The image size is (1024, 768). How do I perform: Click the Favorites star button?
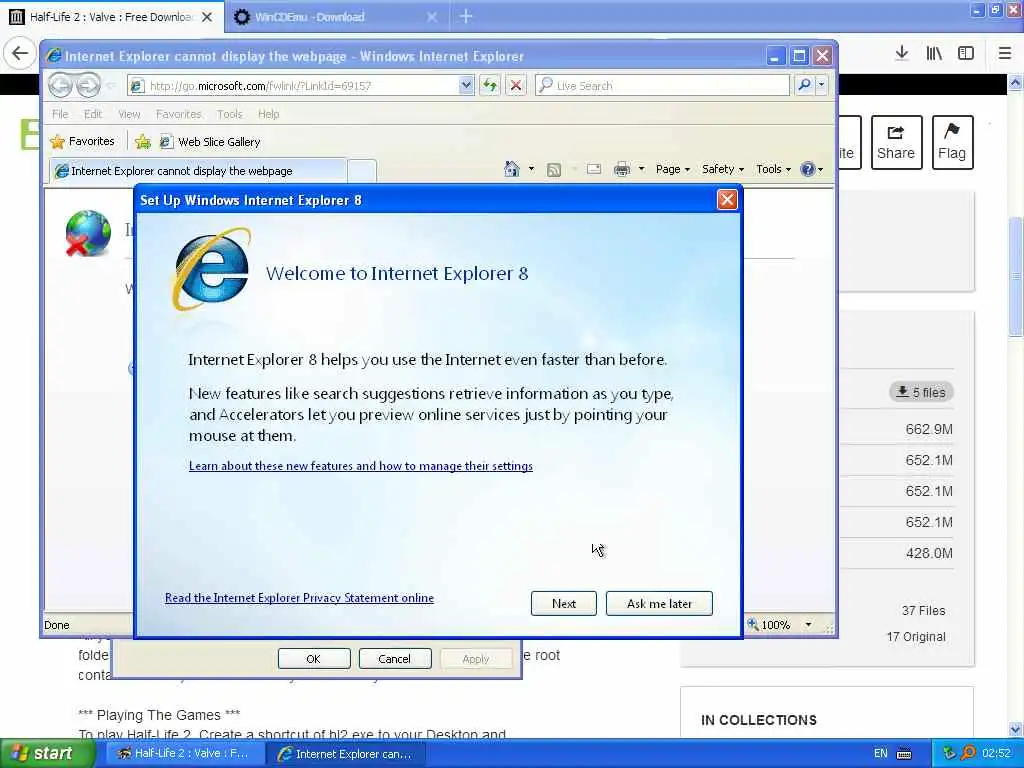tap(83, 141)
